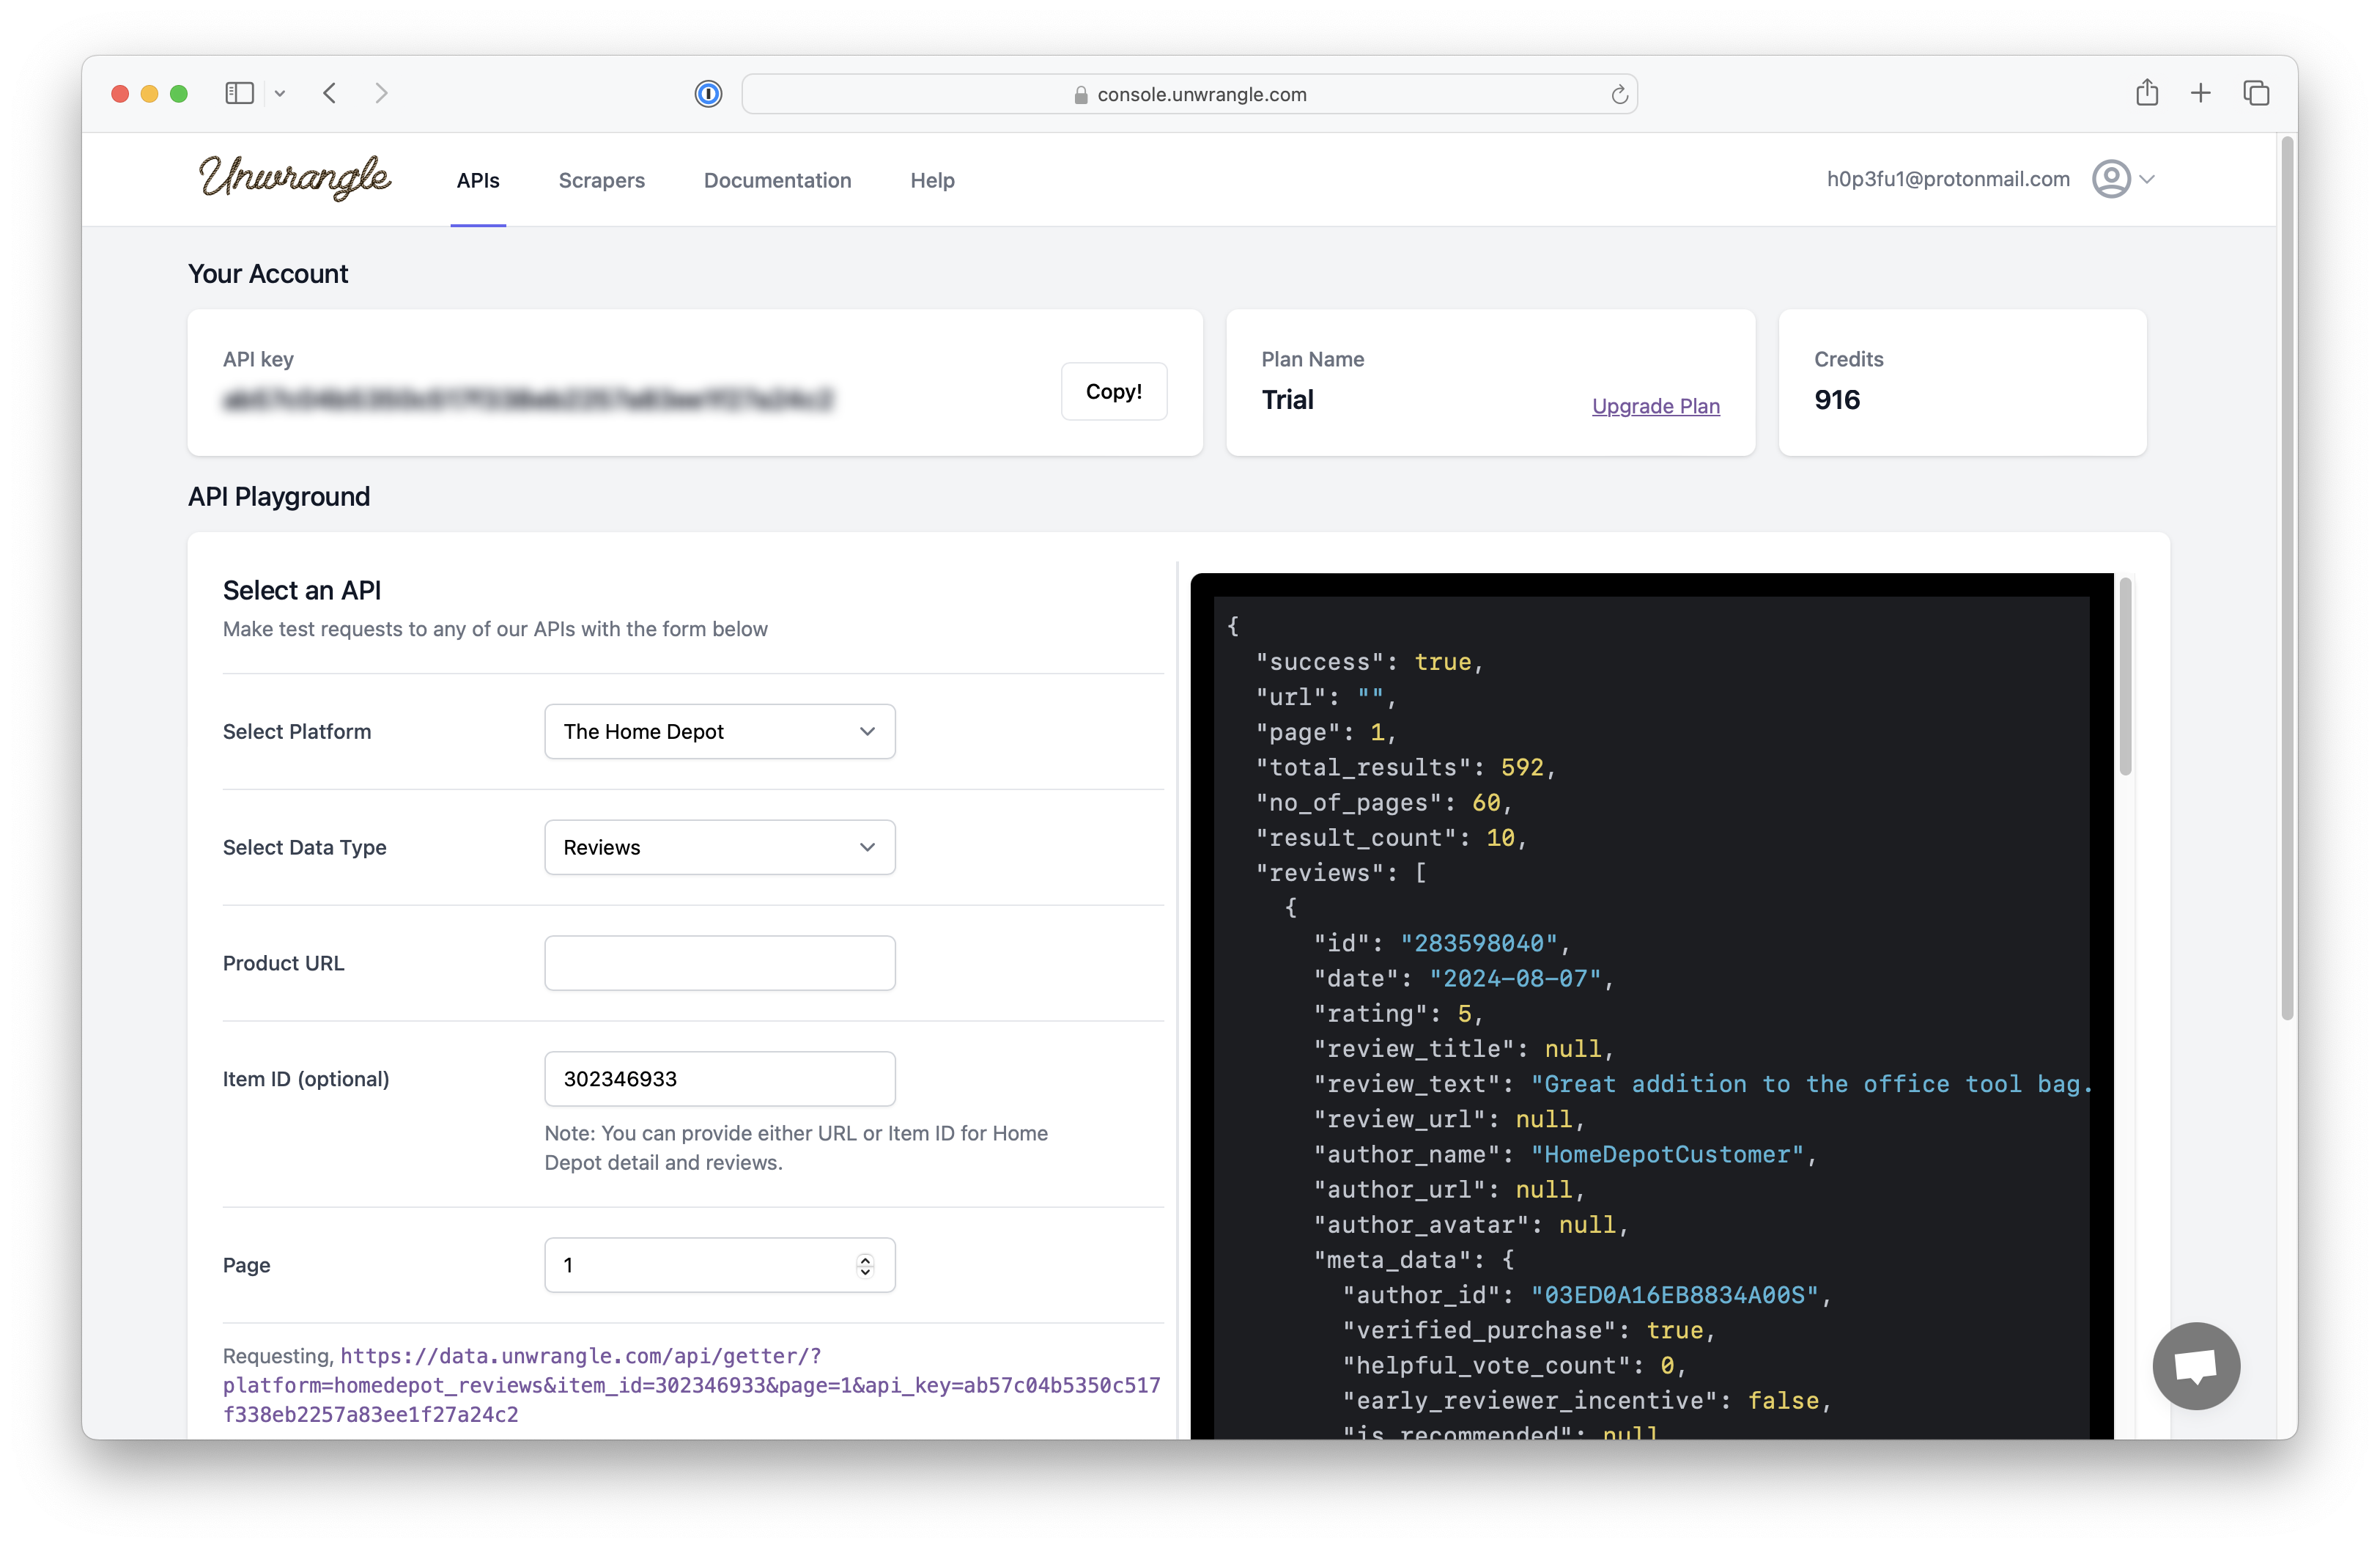Screen dimensions: 2380x1548
Task: Expand the account menu chevron
Action: click(2147, 180)
